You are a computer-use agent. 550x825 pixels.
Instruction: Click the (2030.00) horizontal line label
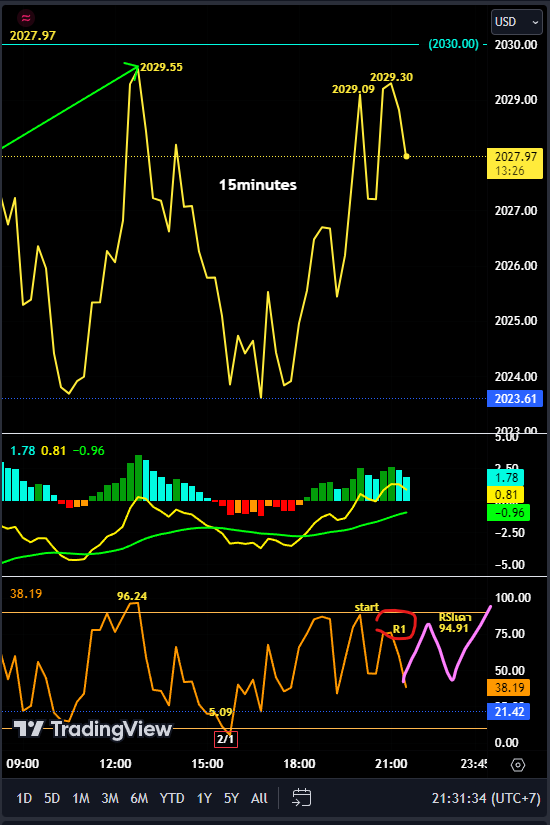pos(454,44)
